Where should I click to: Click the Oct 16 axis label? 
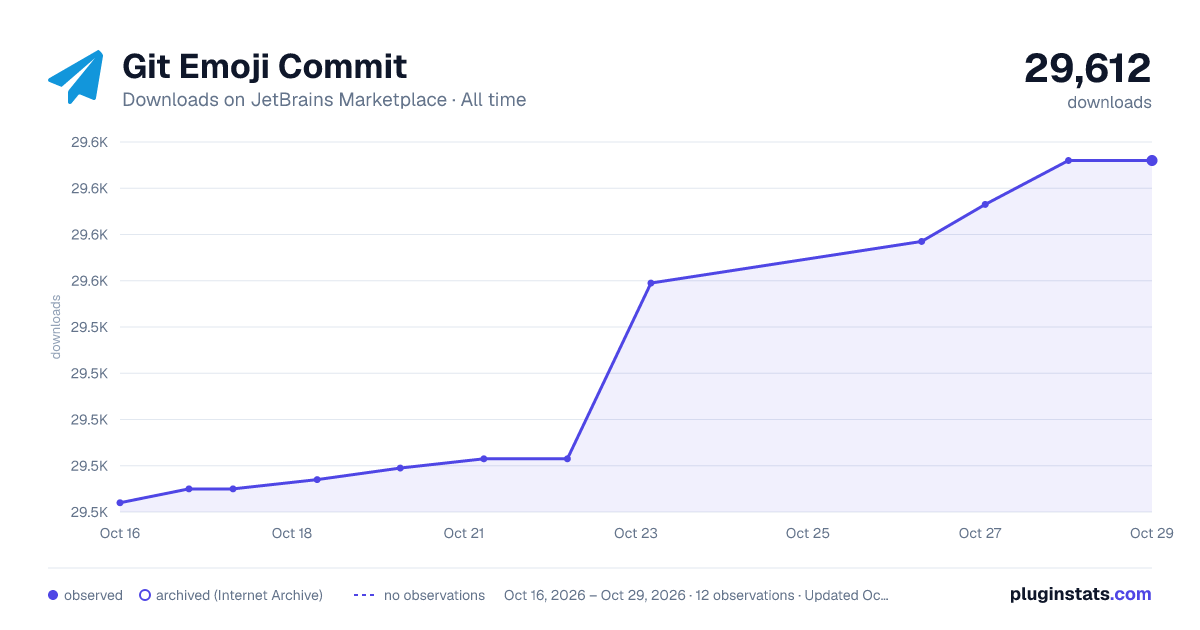point(120,533)
